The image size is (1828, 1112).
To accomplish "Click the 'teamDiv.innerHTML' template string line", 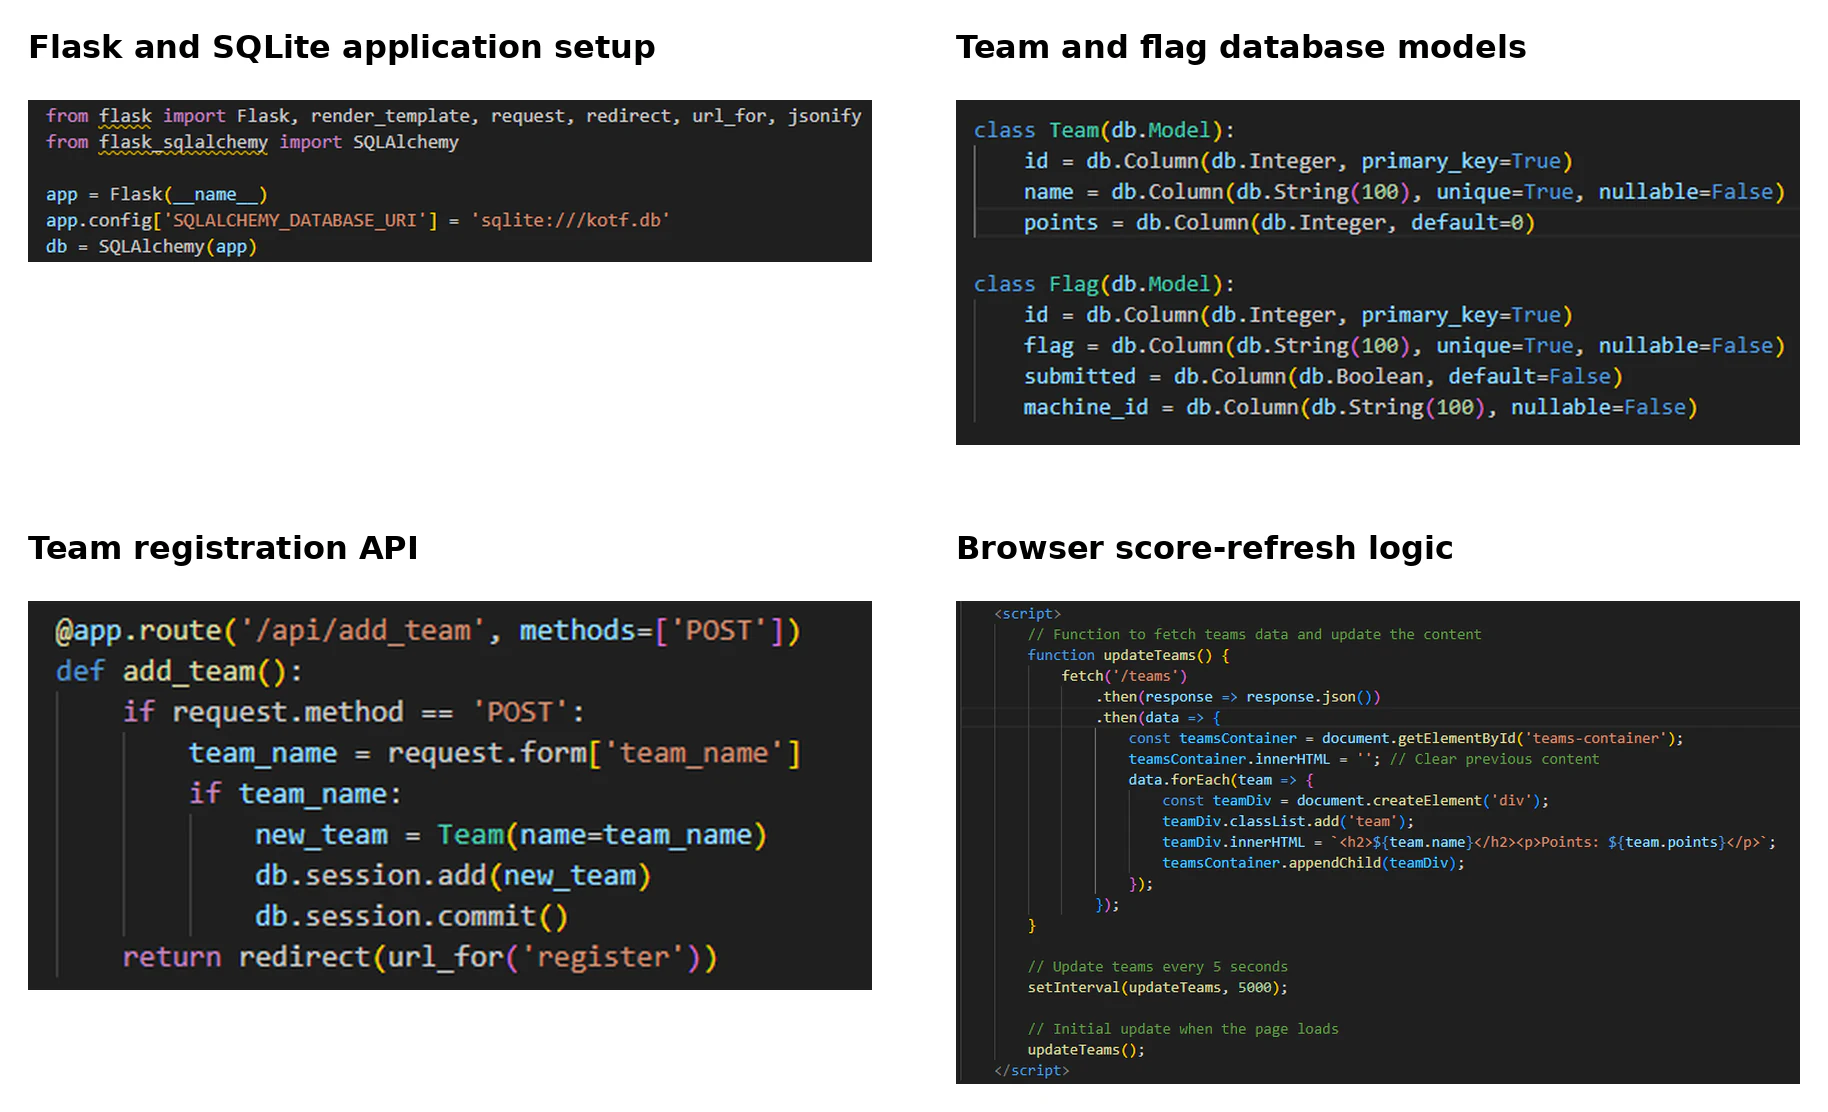I will (x=1469, y=843).
